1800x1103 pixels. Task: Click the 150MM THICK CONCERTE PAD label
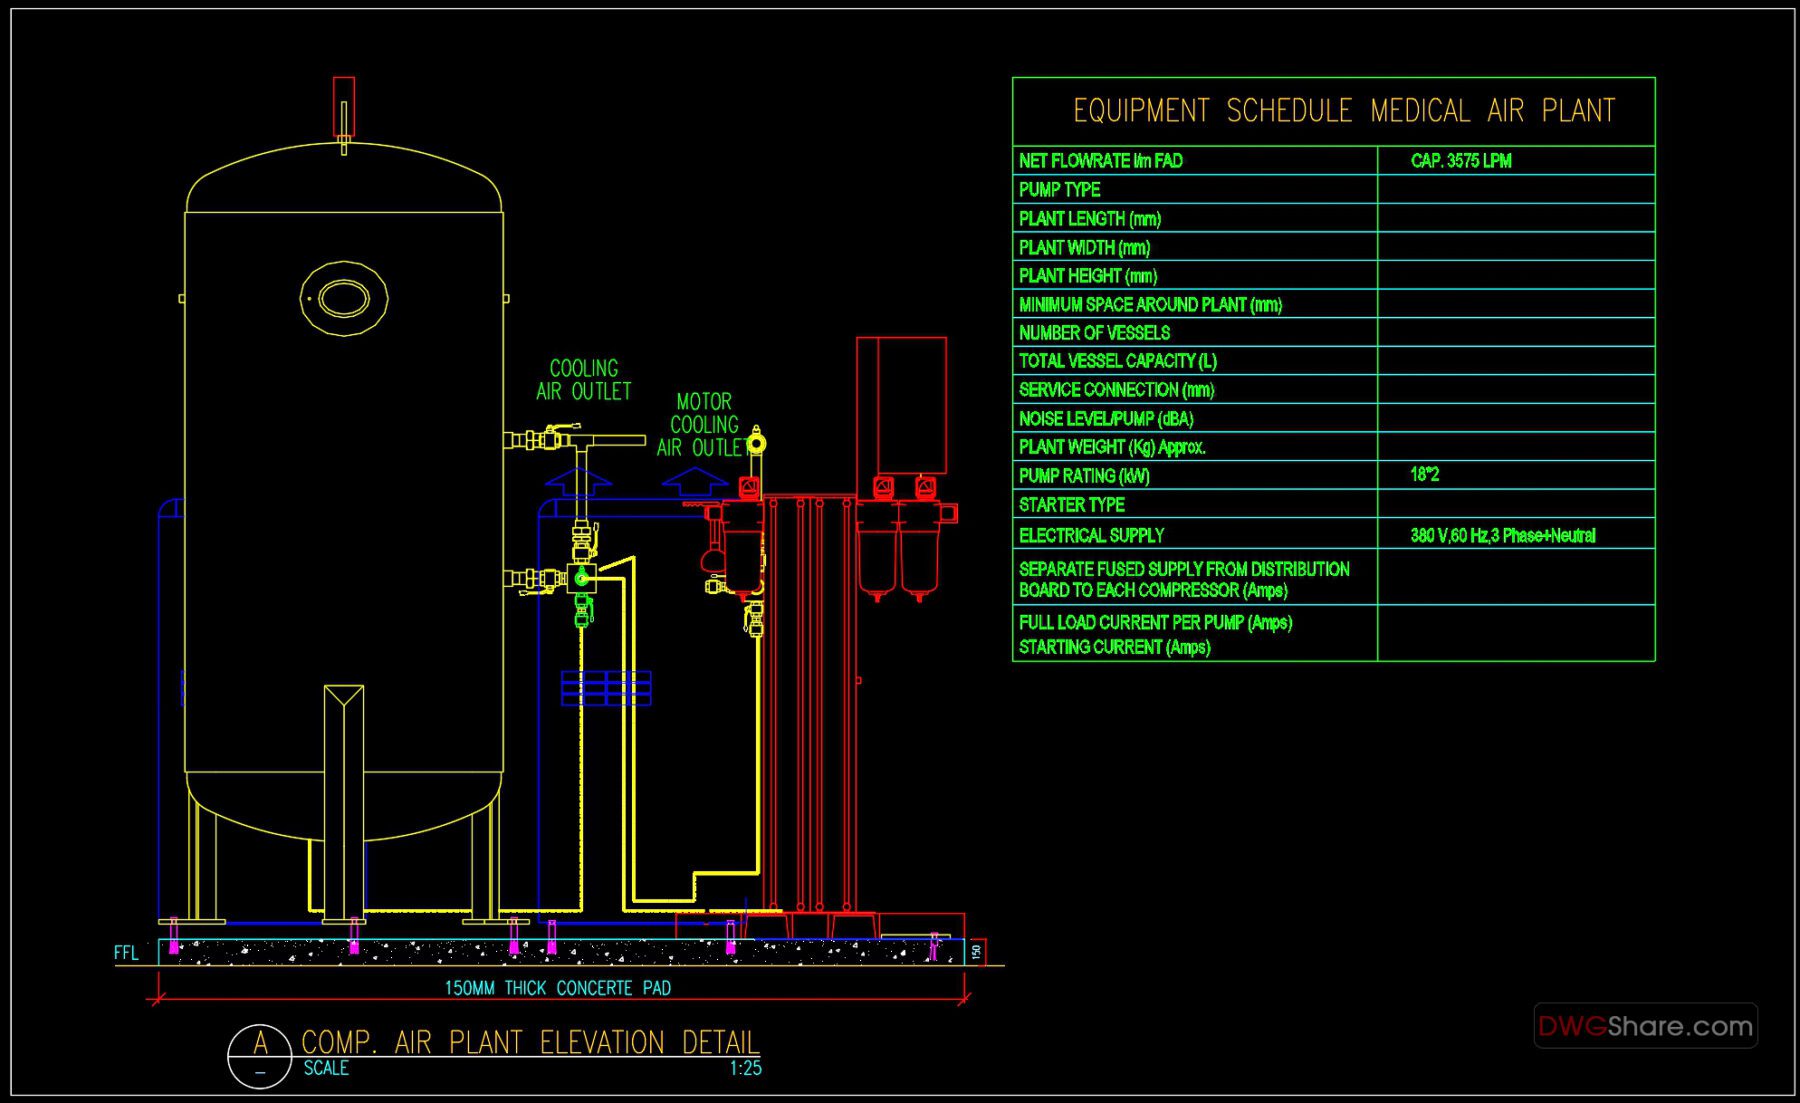click(557, 988)
